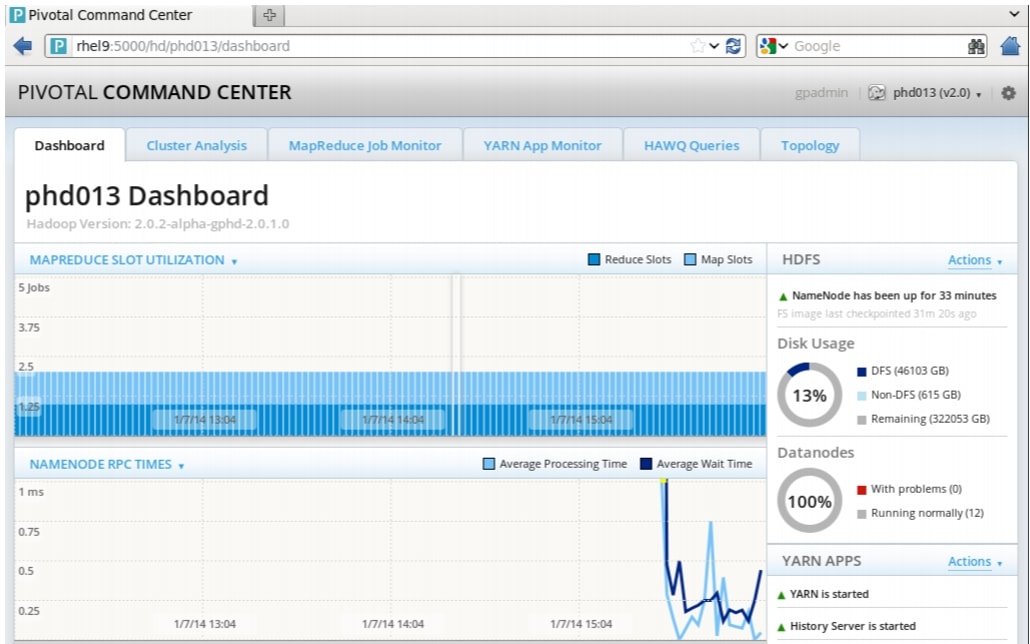Open the MapReduce Job Monitor tab
The image size is (1030, 644).
(x=365, y=145)
